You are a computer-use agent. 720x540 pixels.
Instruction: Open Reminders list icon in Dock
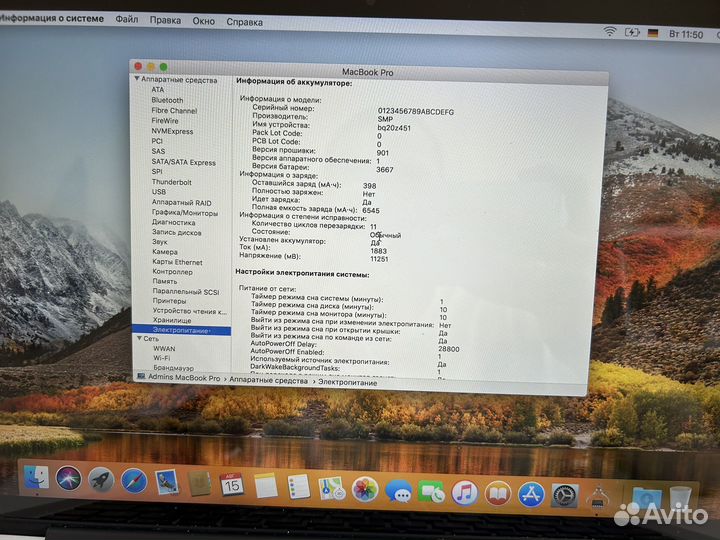point(299,487)
